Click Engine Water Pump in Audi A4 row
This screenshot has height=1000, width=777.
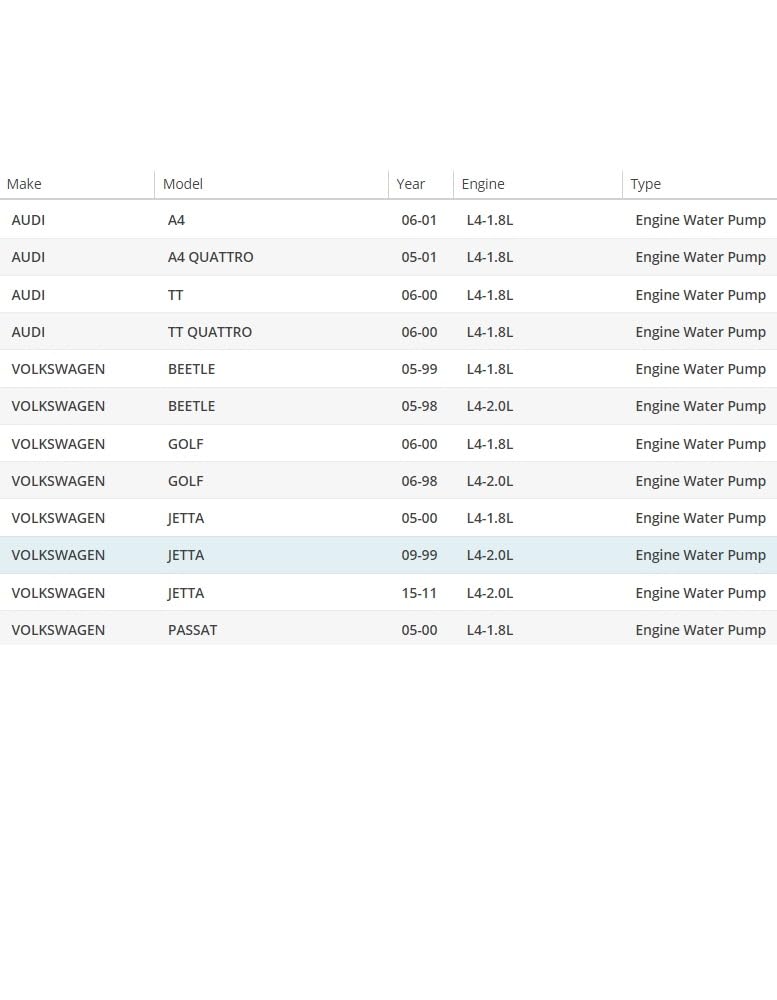[700, 220]
